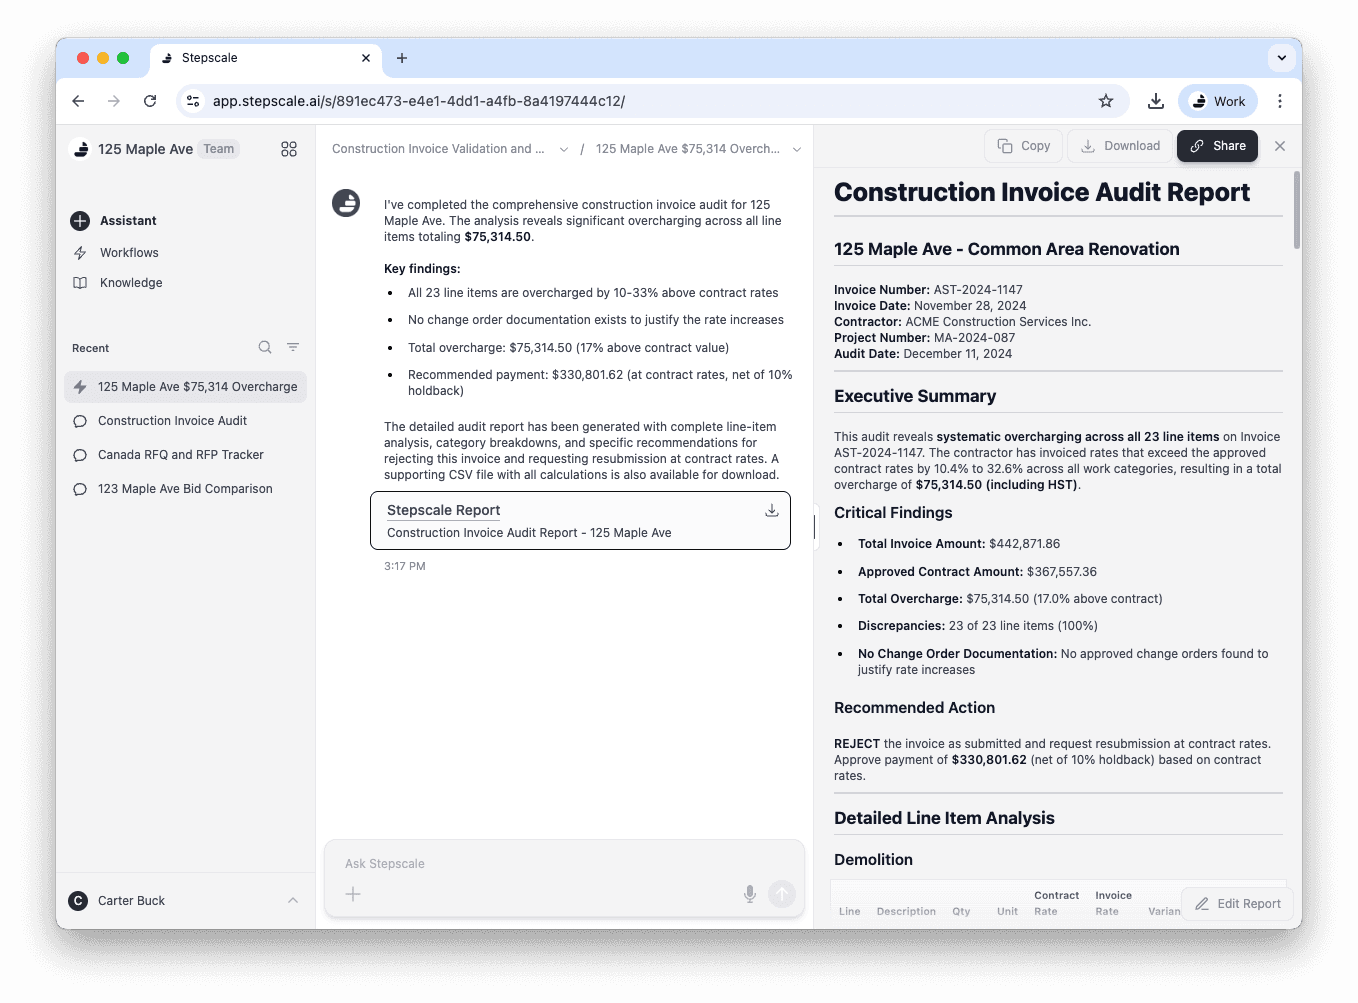Click the Stepscale logo beside 125 Maple Ave
Image resolution: width=1358 pixels, height=1003 pixels.
81,149
